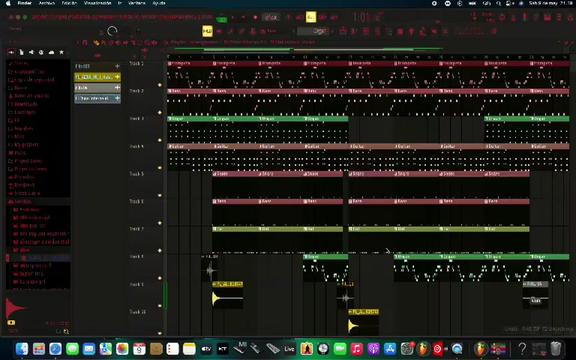Click the browser's plugin icon tab
The height and width of the screenshot is (360, 576).
click(41, 53)
